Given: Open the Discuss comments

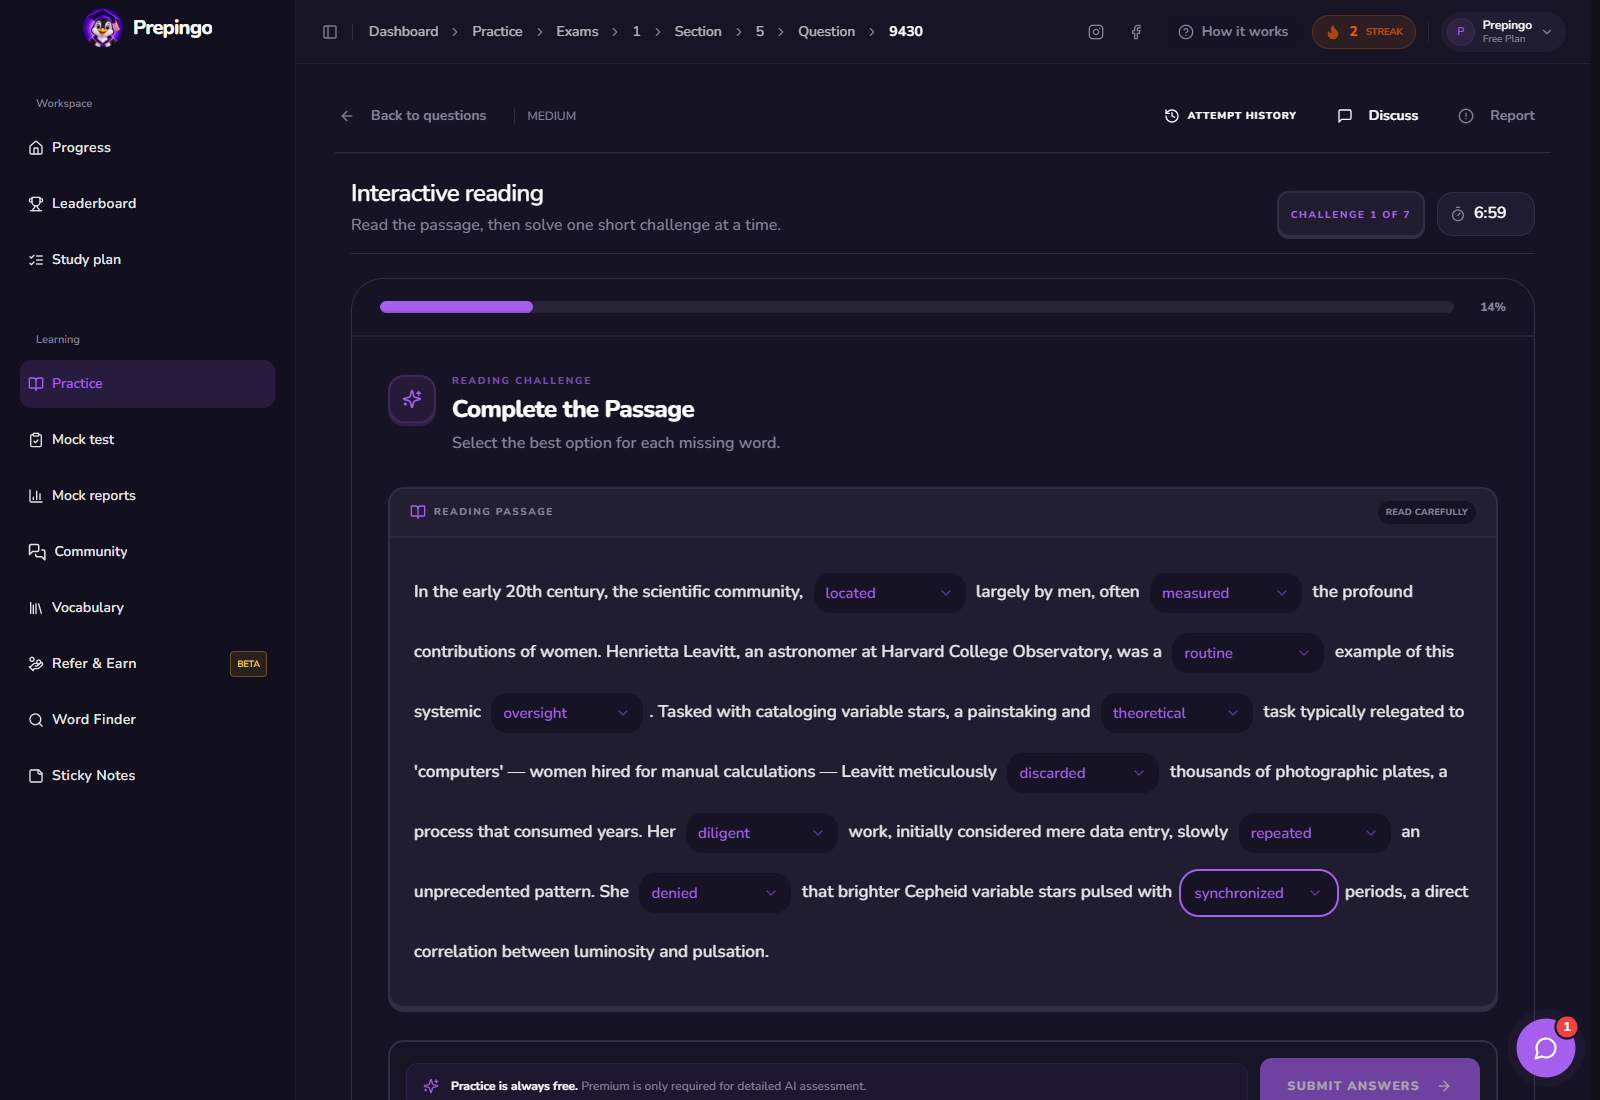Looking at the screenshot, I should (x=1378, y=116).
